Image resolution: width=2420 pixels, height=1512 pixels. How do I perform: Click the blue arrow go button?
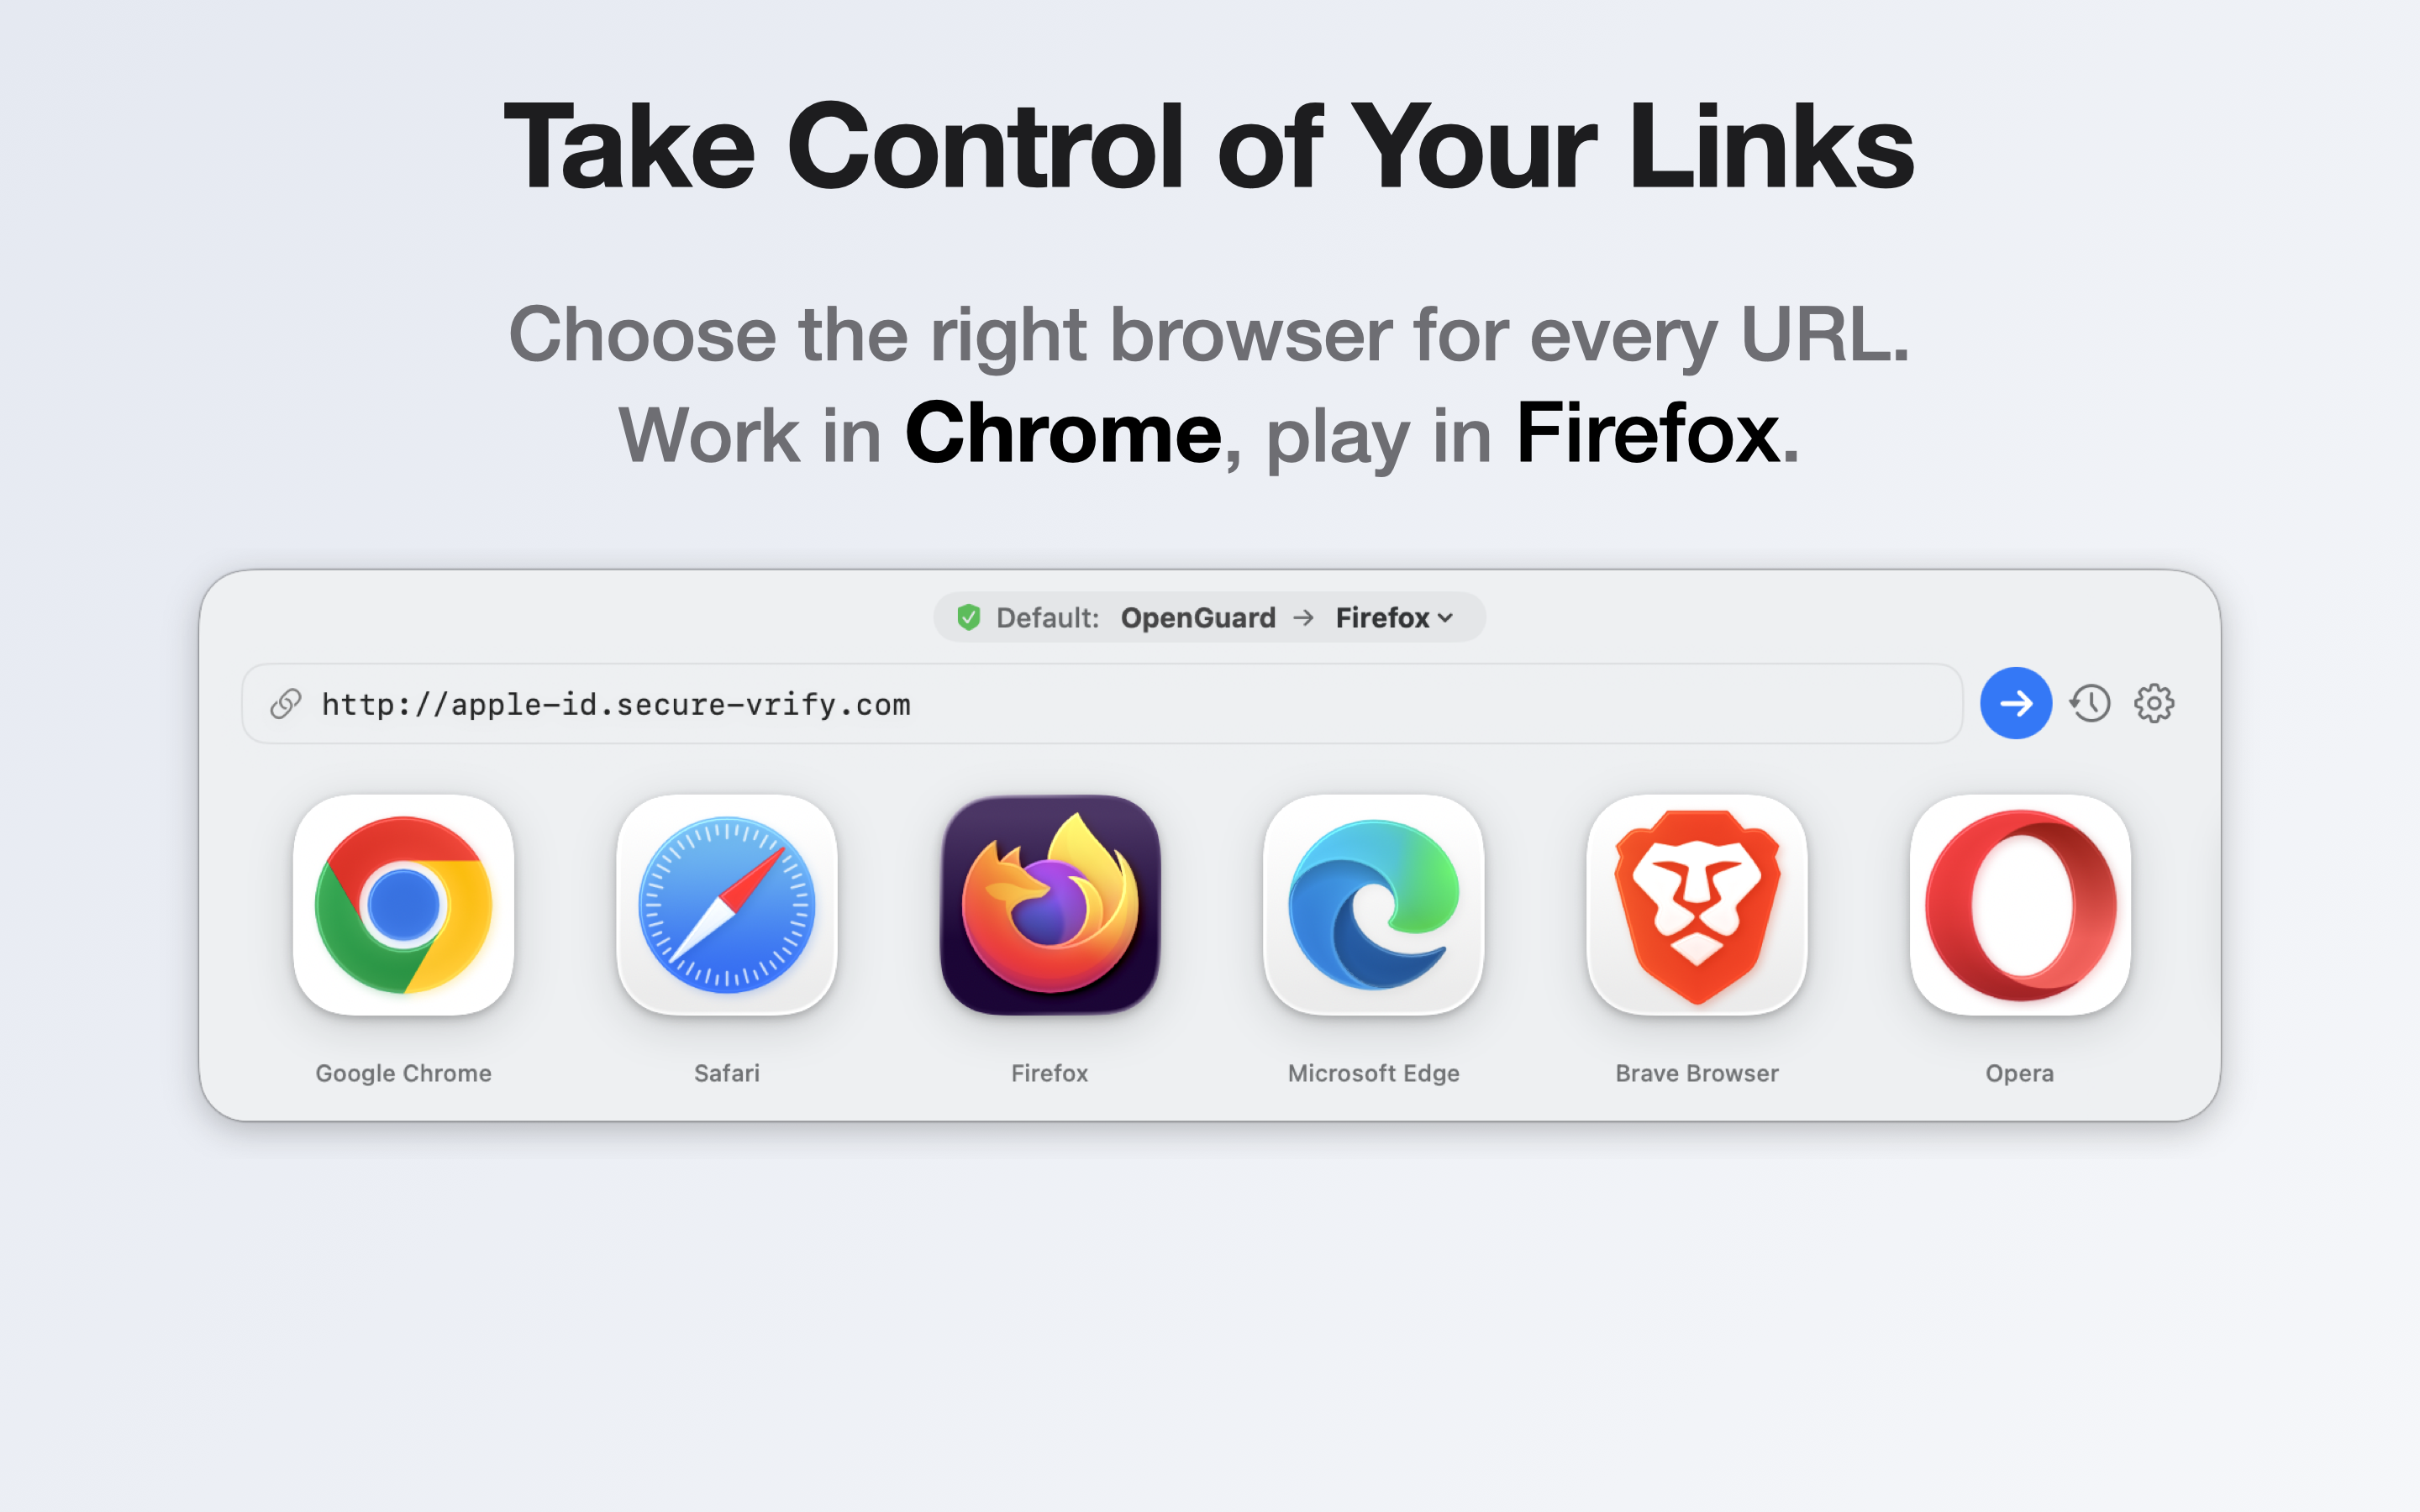pos(2016,703)
